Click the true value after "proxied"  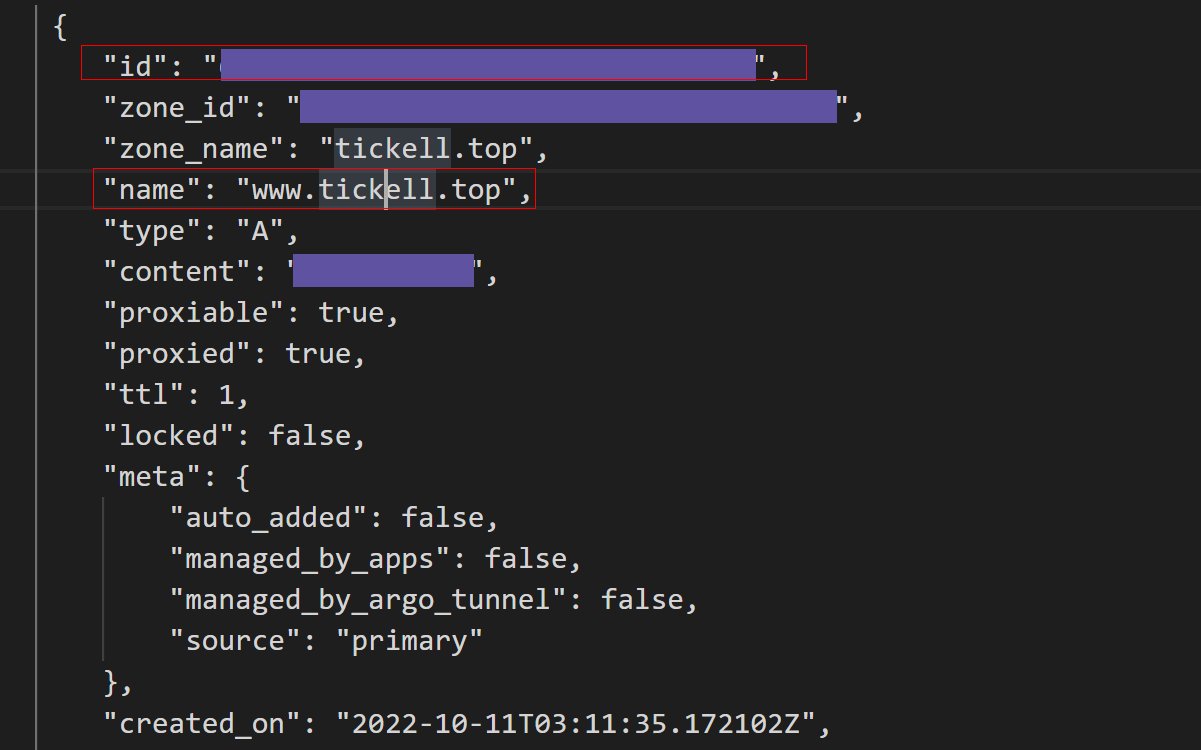coord(318,354)
